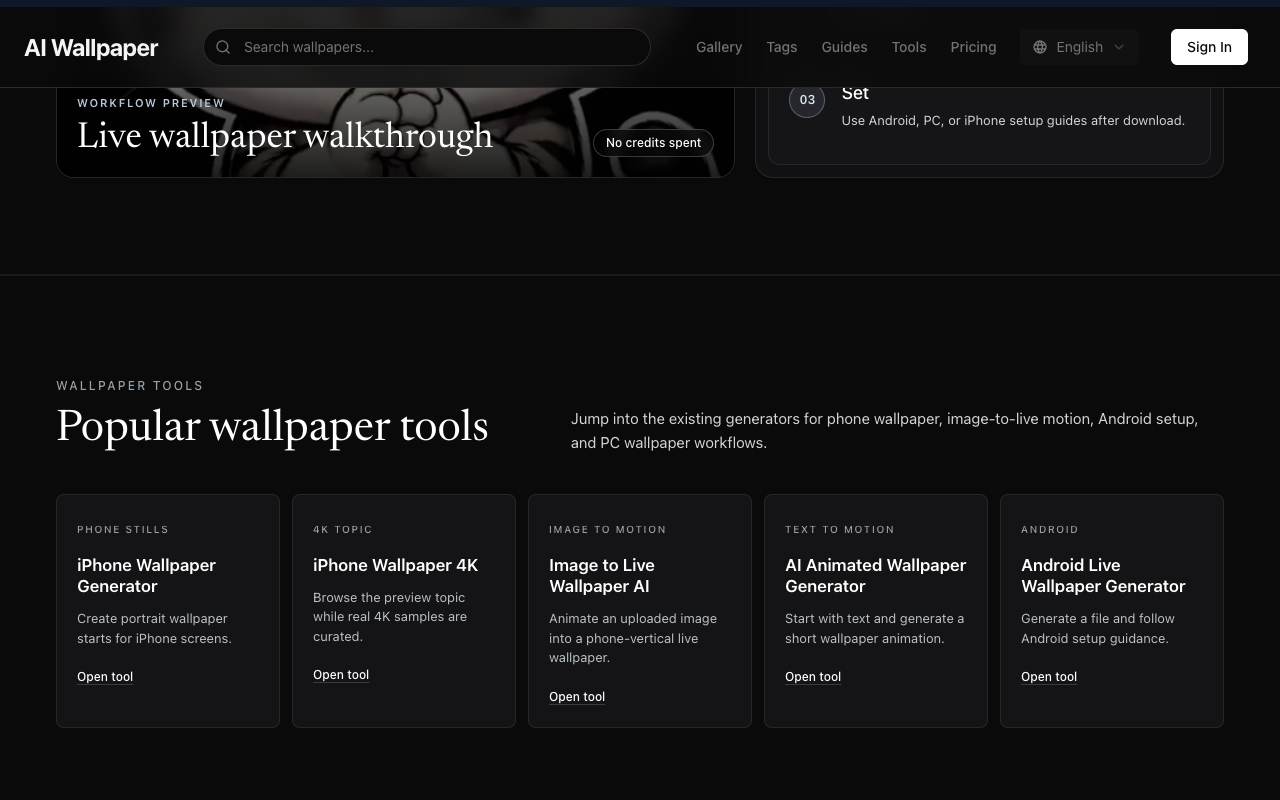Click the TEXT TO MOTION card label
The height and width of the screenshot is (800, 1280).
pyautogui.click(x=840, y=530)
